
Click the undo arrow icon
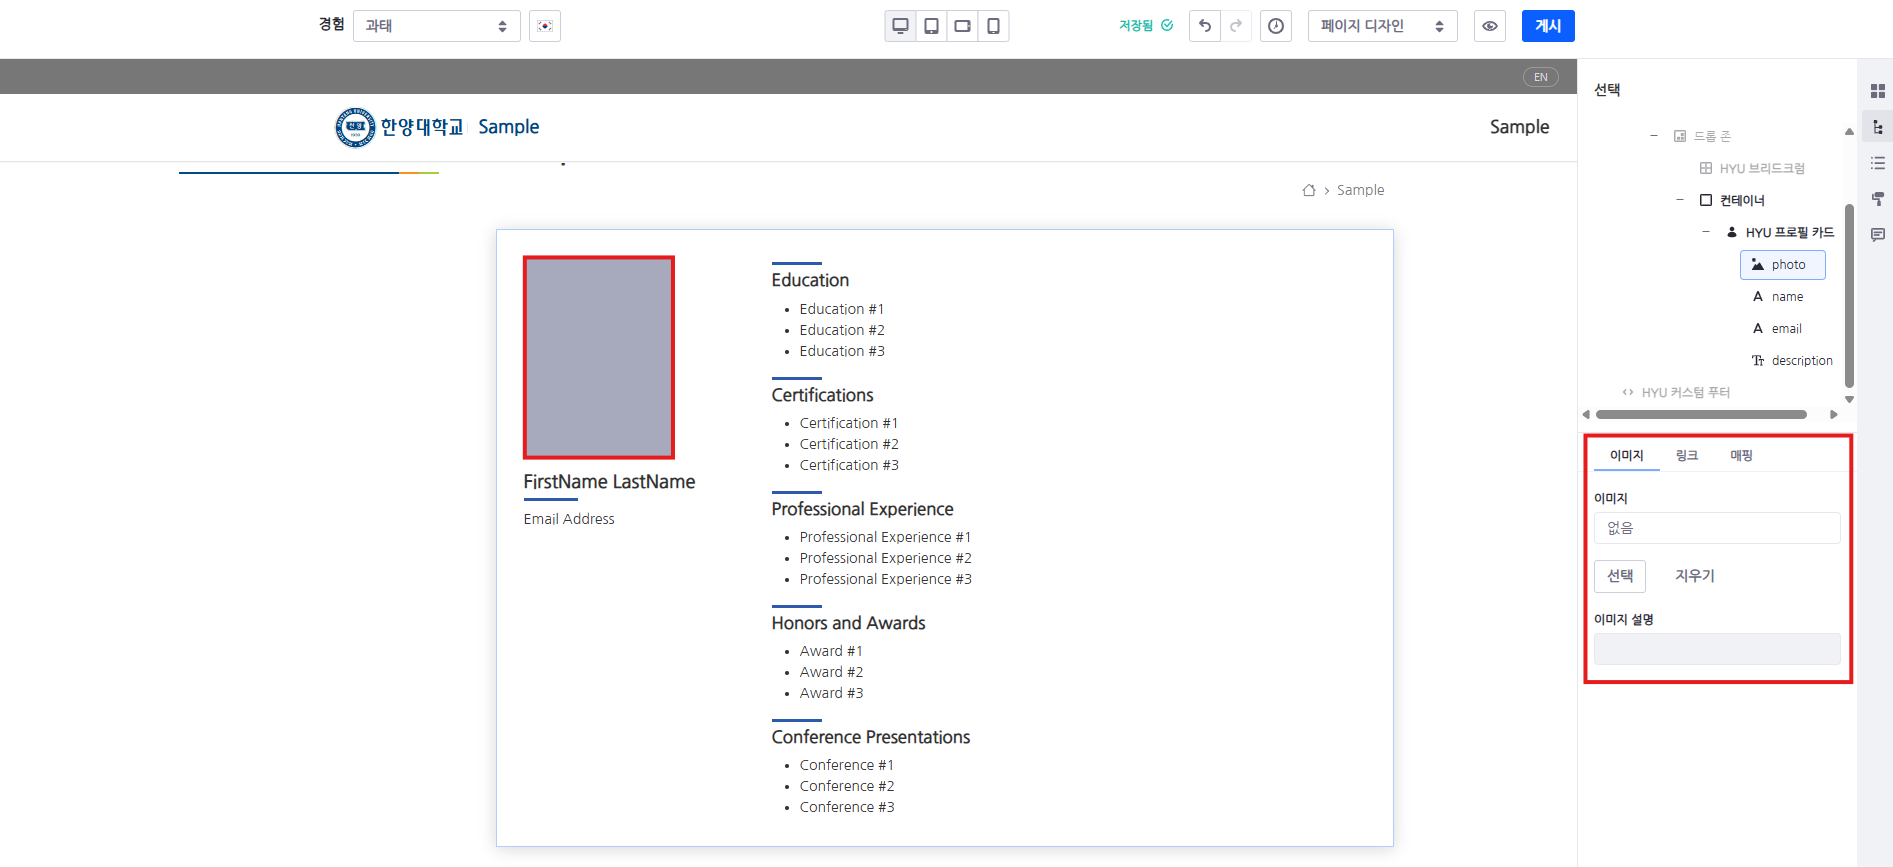coord(1205,26)
